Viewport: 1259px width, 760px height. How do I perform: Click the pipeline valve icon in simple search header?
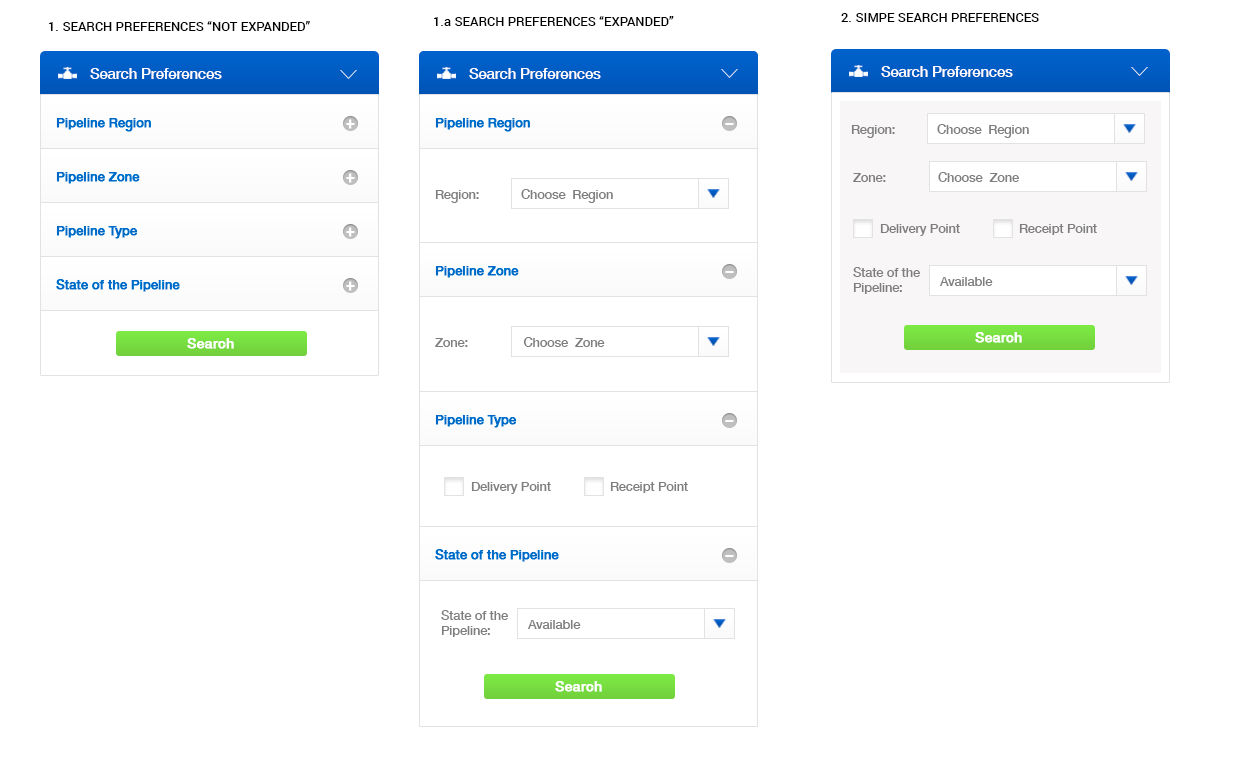(858, 72)
